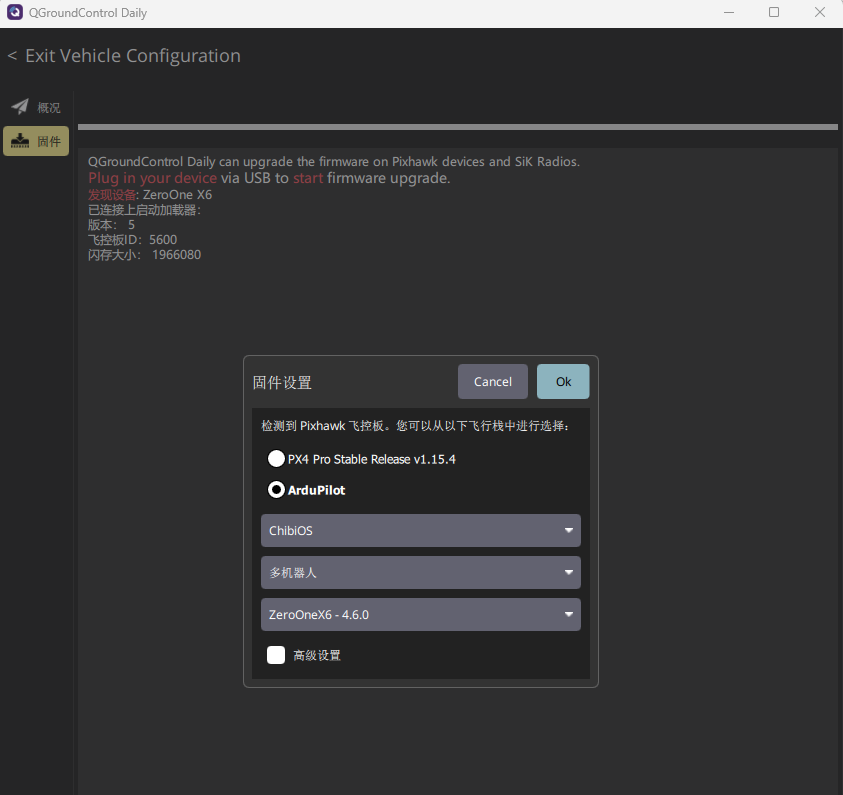Open the ZeroOneX6 - 4.6.0 firmware dropdown

(x=420, y=614)
